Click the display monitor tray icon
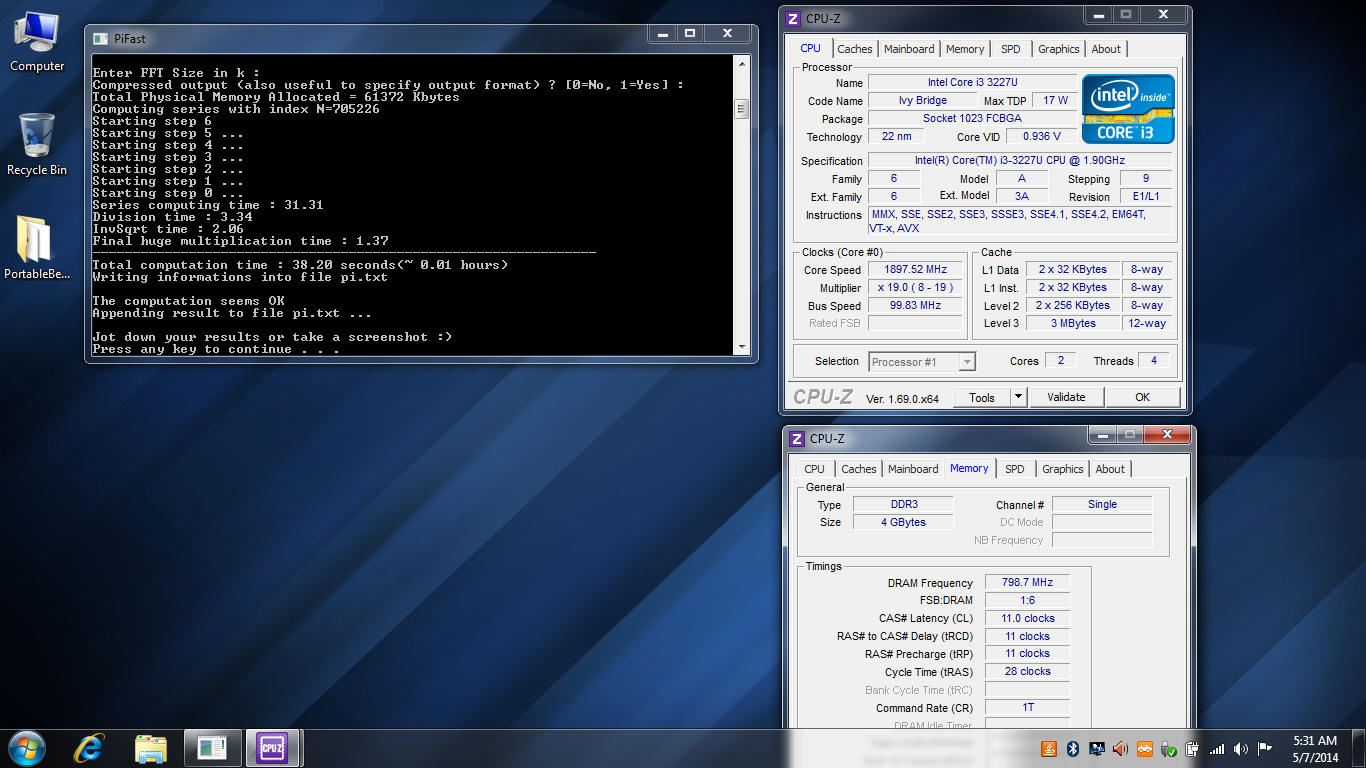Viewport: 1366px width, 768px height. (1097, 748)
